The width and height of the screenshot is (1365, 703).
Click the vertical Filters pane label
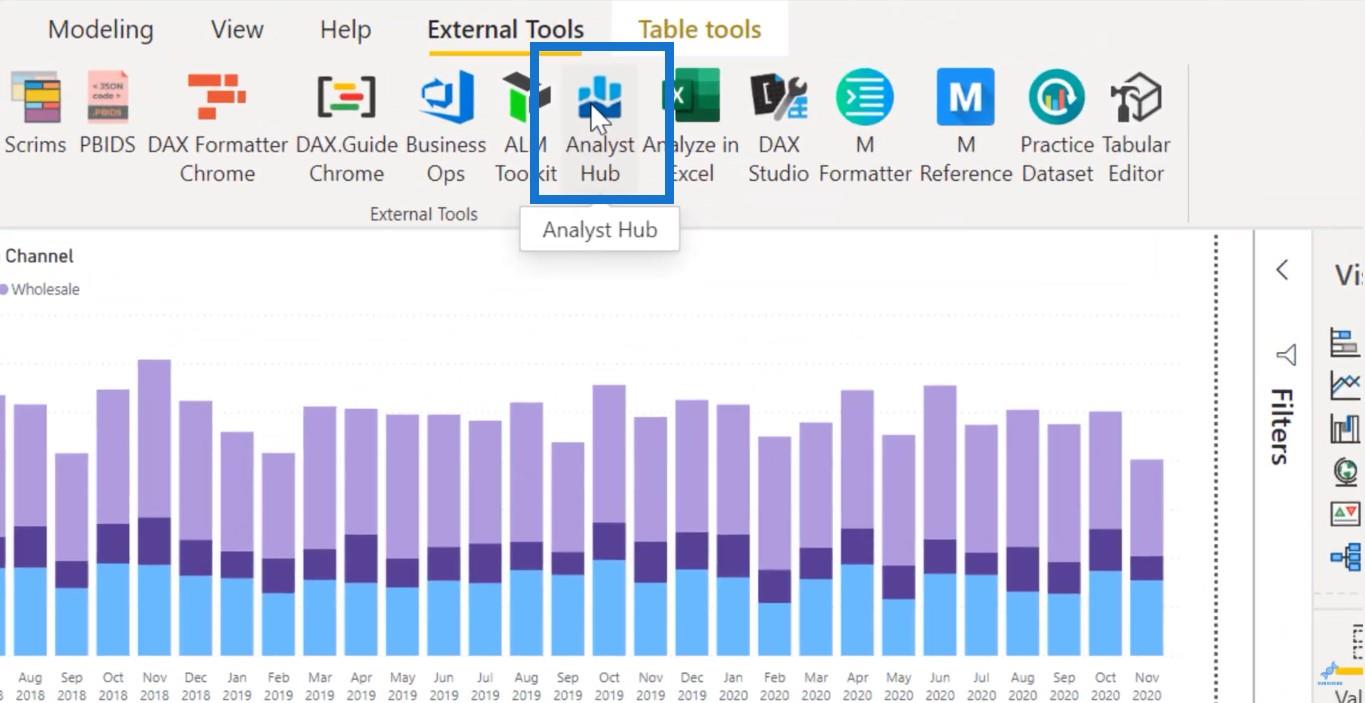(x=1283, y=427)
